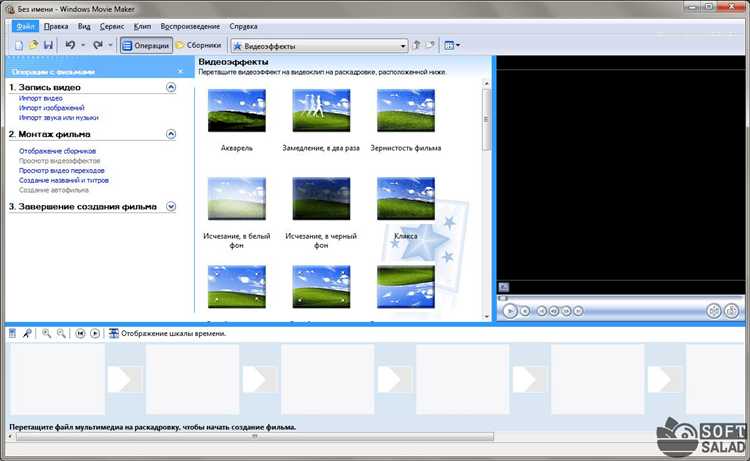
Task: Collapse the 1. Запись видео section
Action: (x=171, y=87)
